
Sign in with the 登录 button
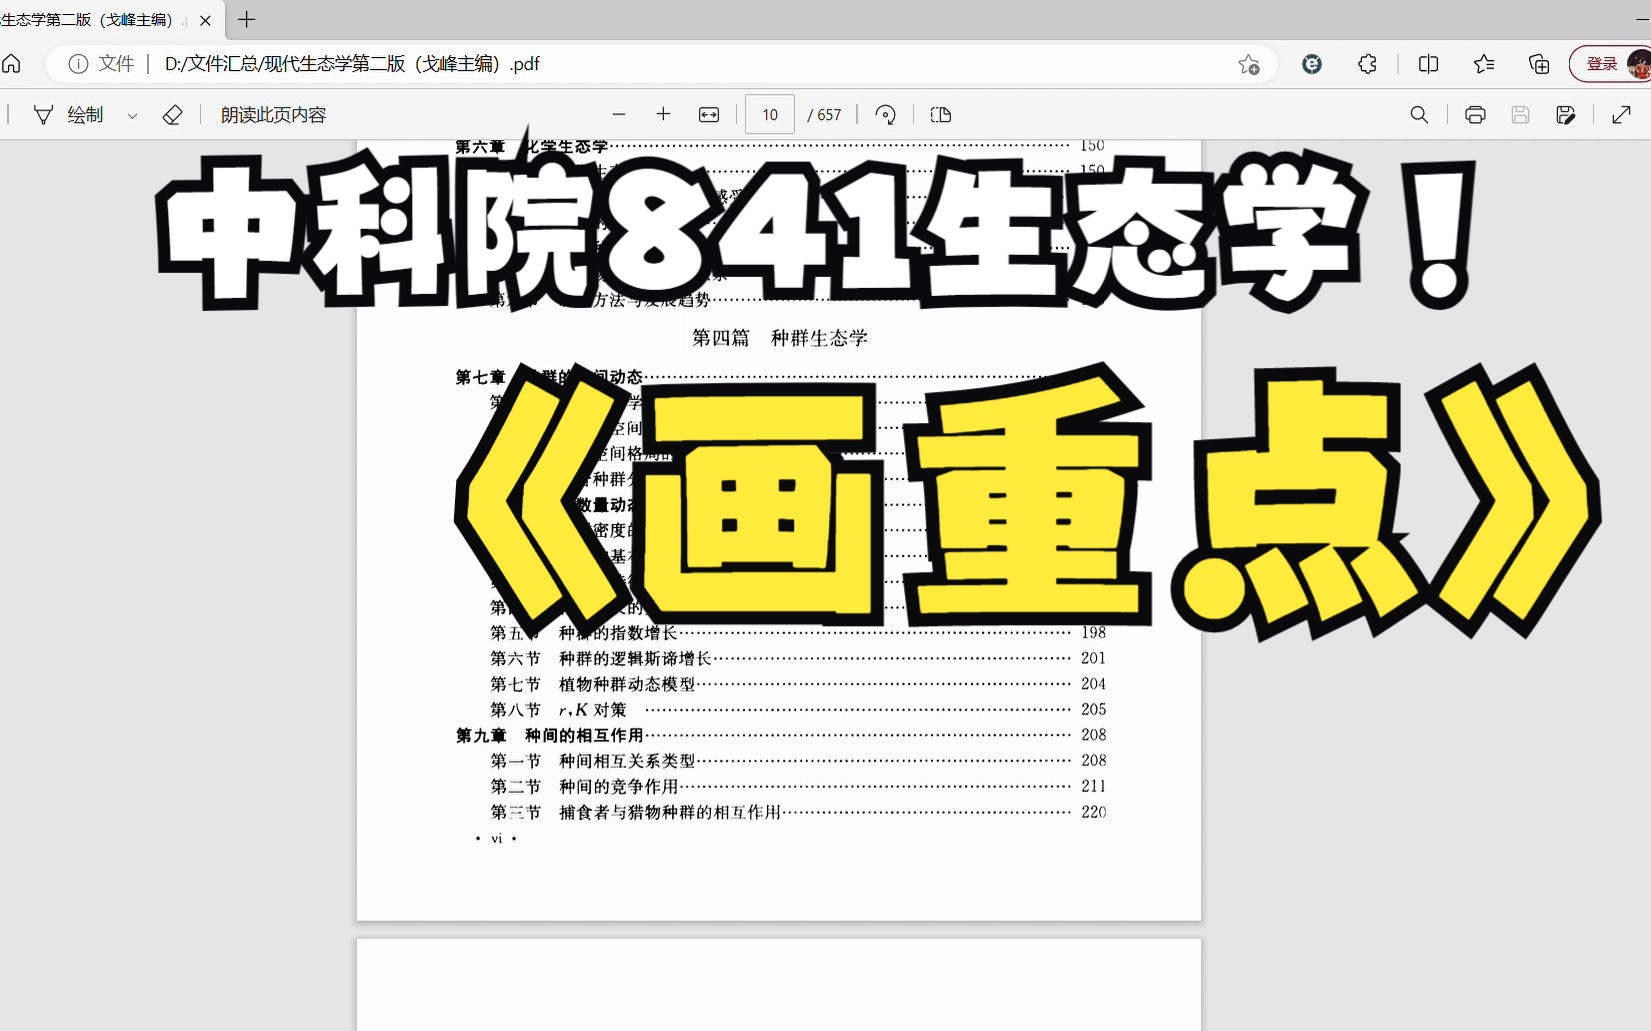pyautogui.click(x=1602, y=64)
